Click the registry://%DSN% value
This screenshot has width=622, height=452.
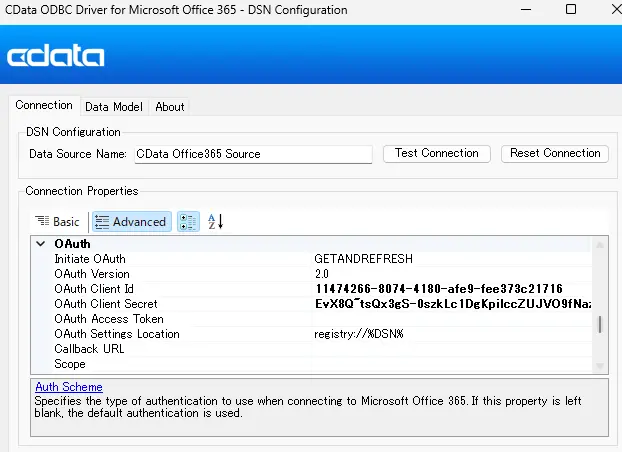coord(359,334)
